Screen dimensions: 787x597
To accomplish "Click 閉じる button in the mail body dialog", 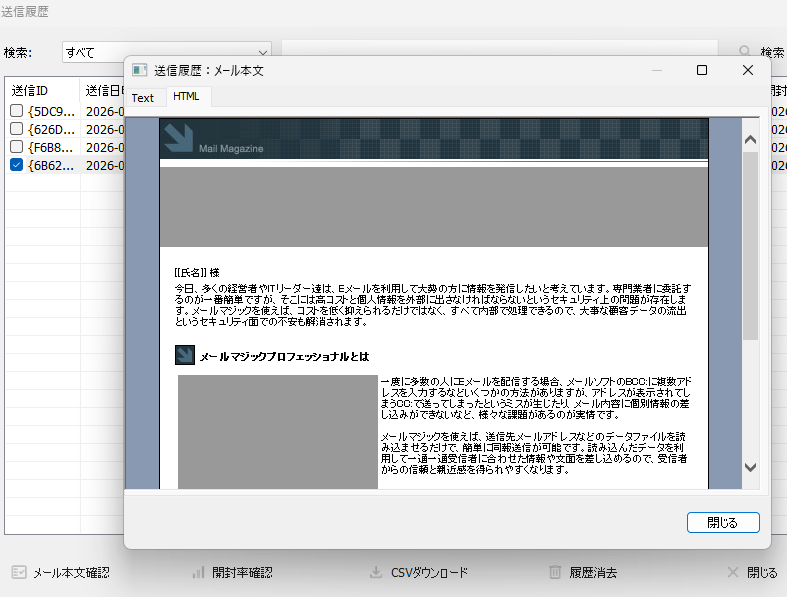I will [x=723, y=522].
